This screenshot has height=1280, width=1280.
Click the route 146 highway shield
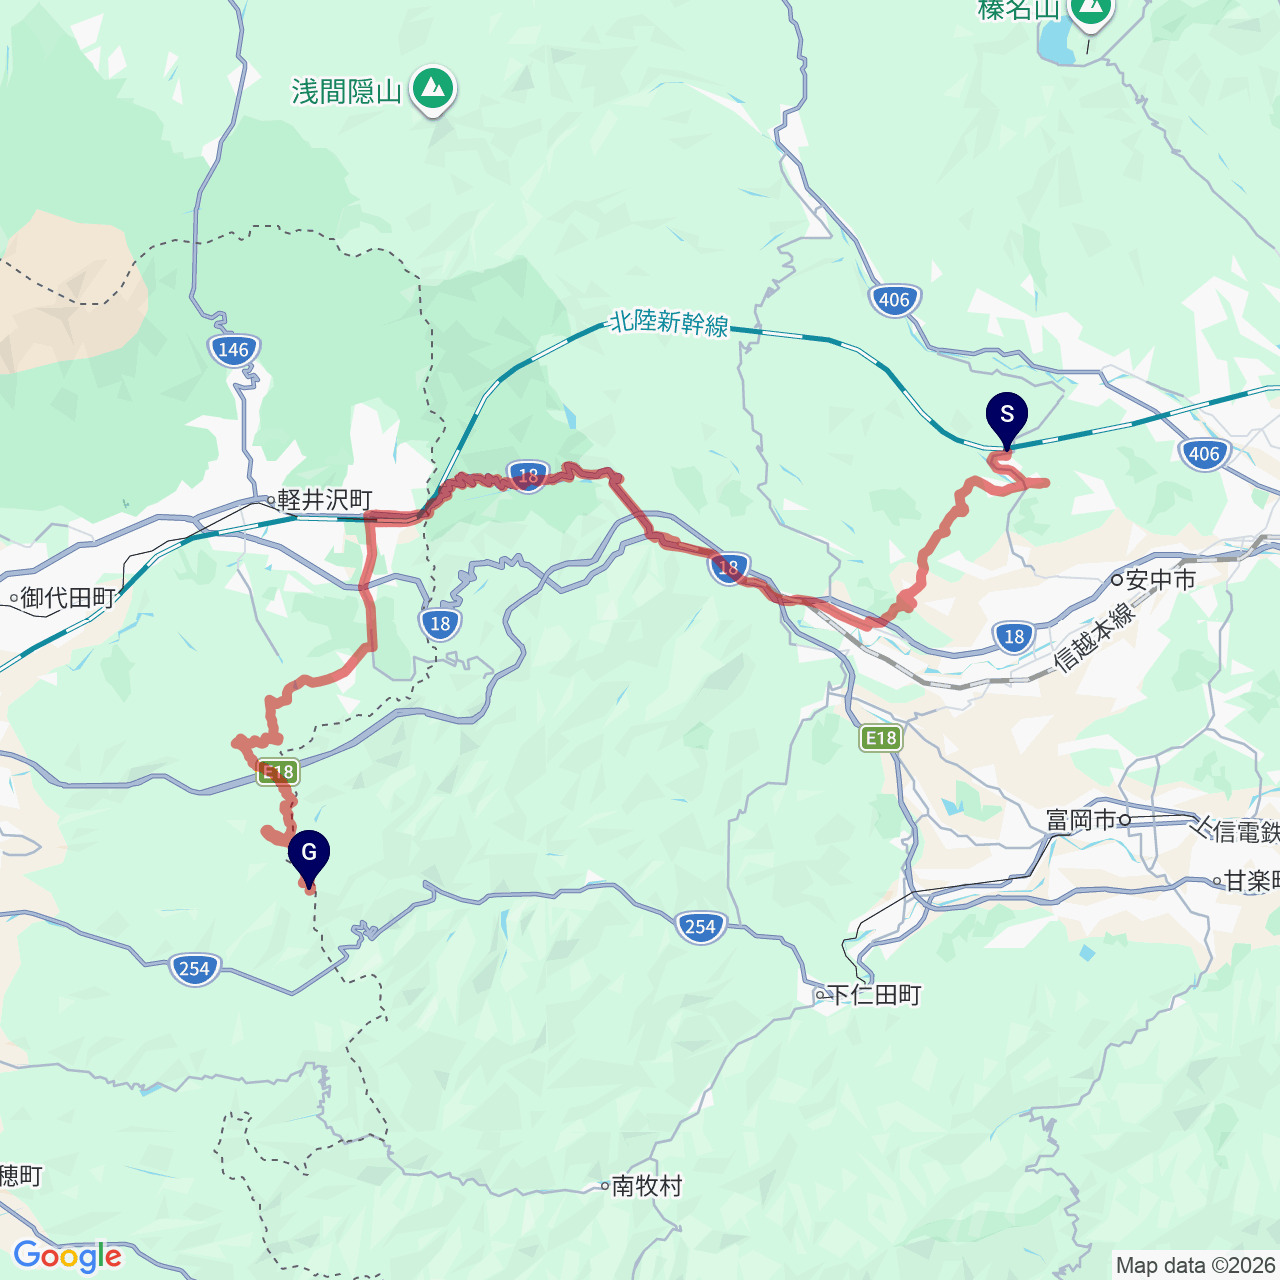pyautogui.click(x=234, y=350)
